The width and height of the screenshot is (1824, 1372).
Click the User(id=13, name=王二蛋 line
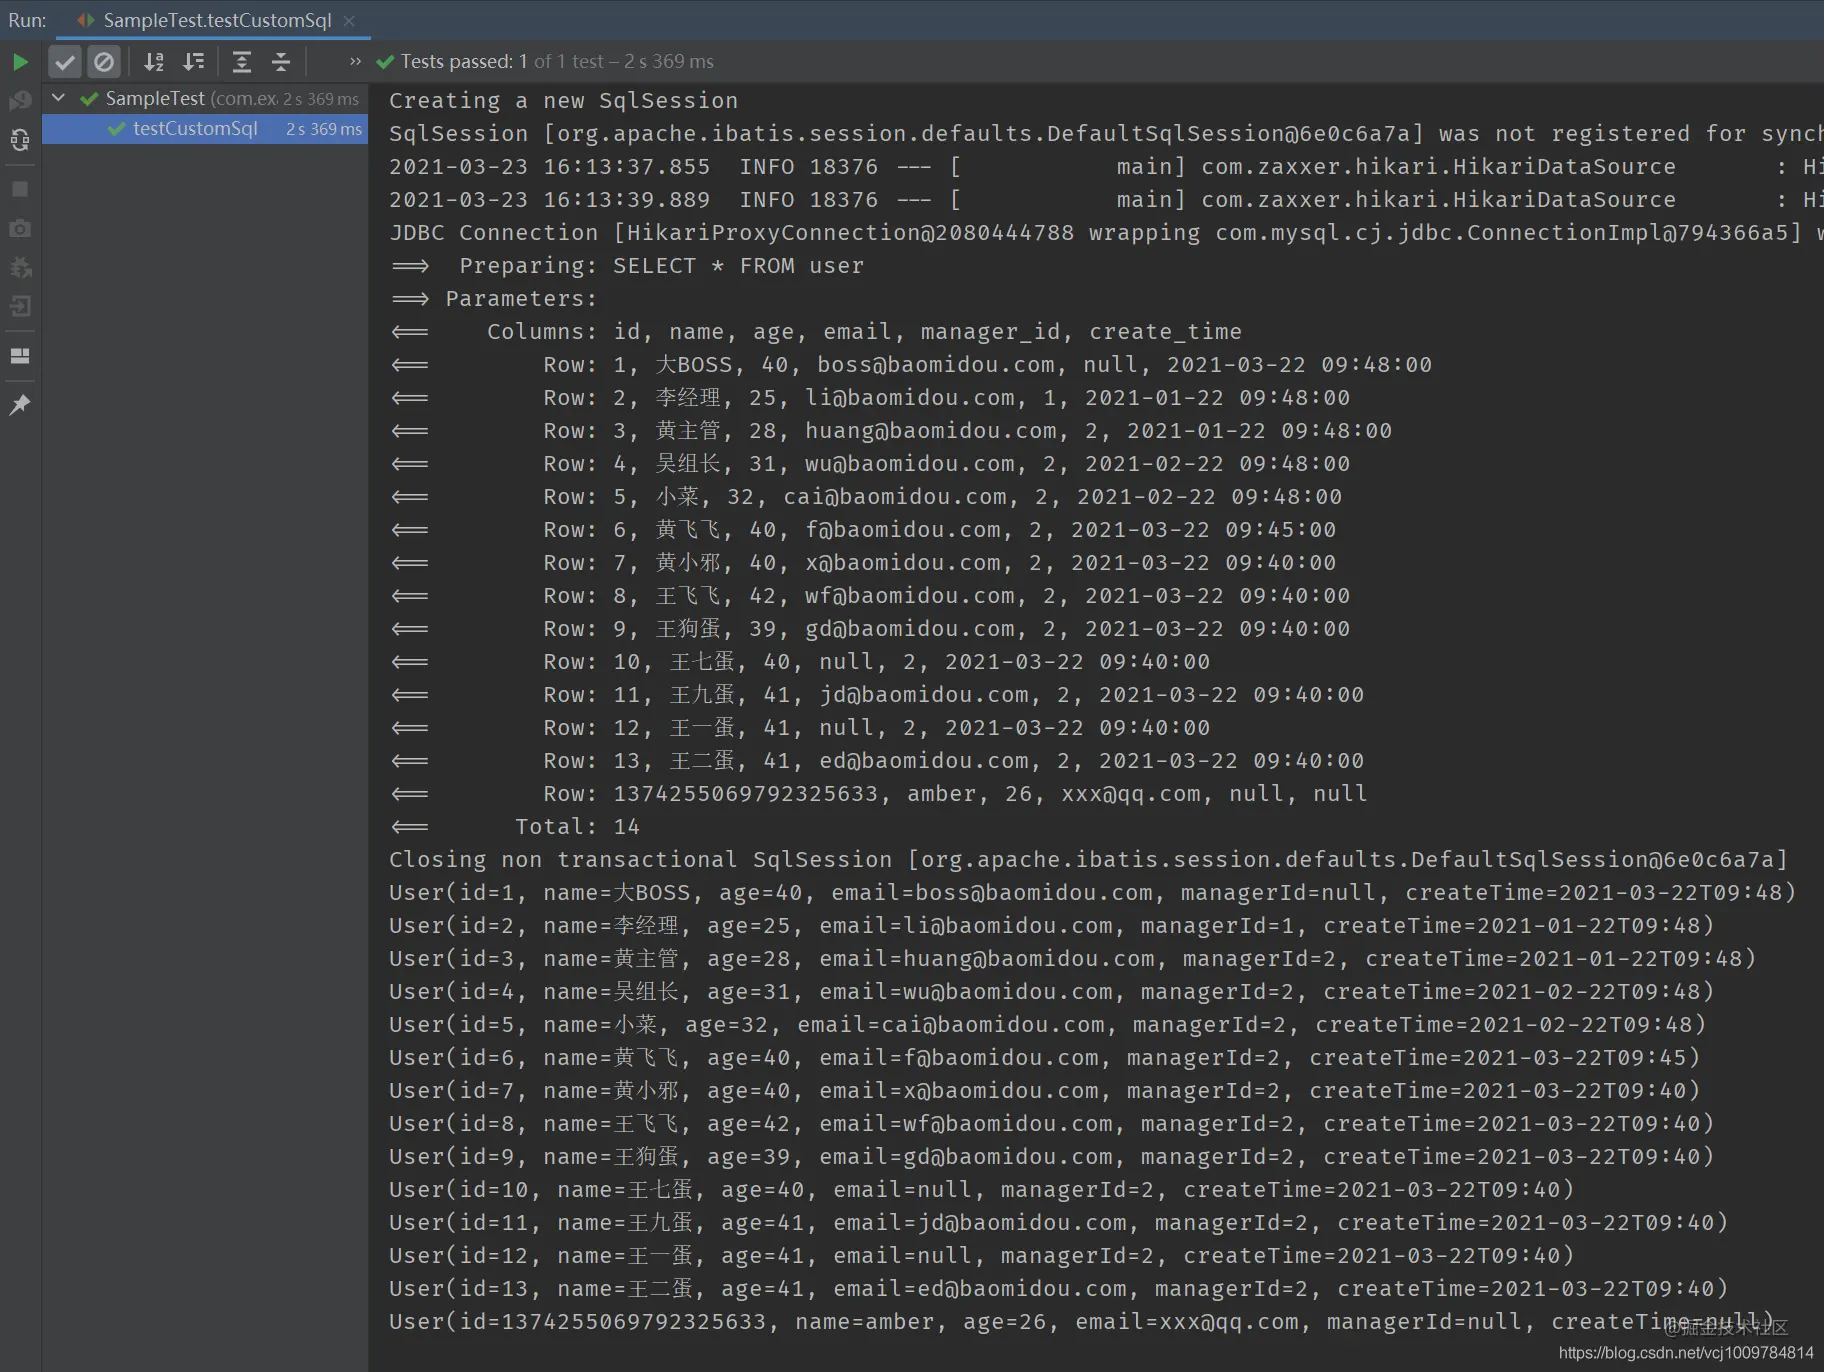tap(1059, 1289)
